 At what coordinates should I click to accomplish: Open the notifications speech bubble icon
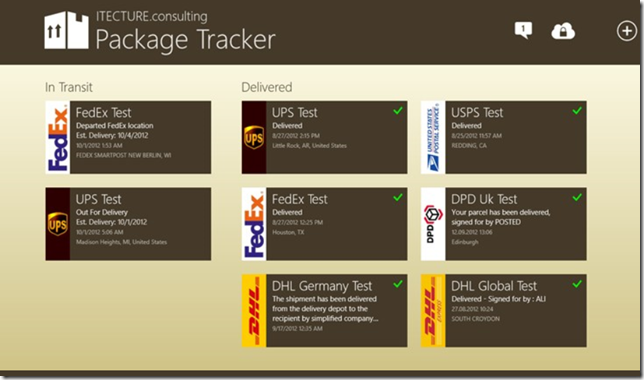coord(523,30)
